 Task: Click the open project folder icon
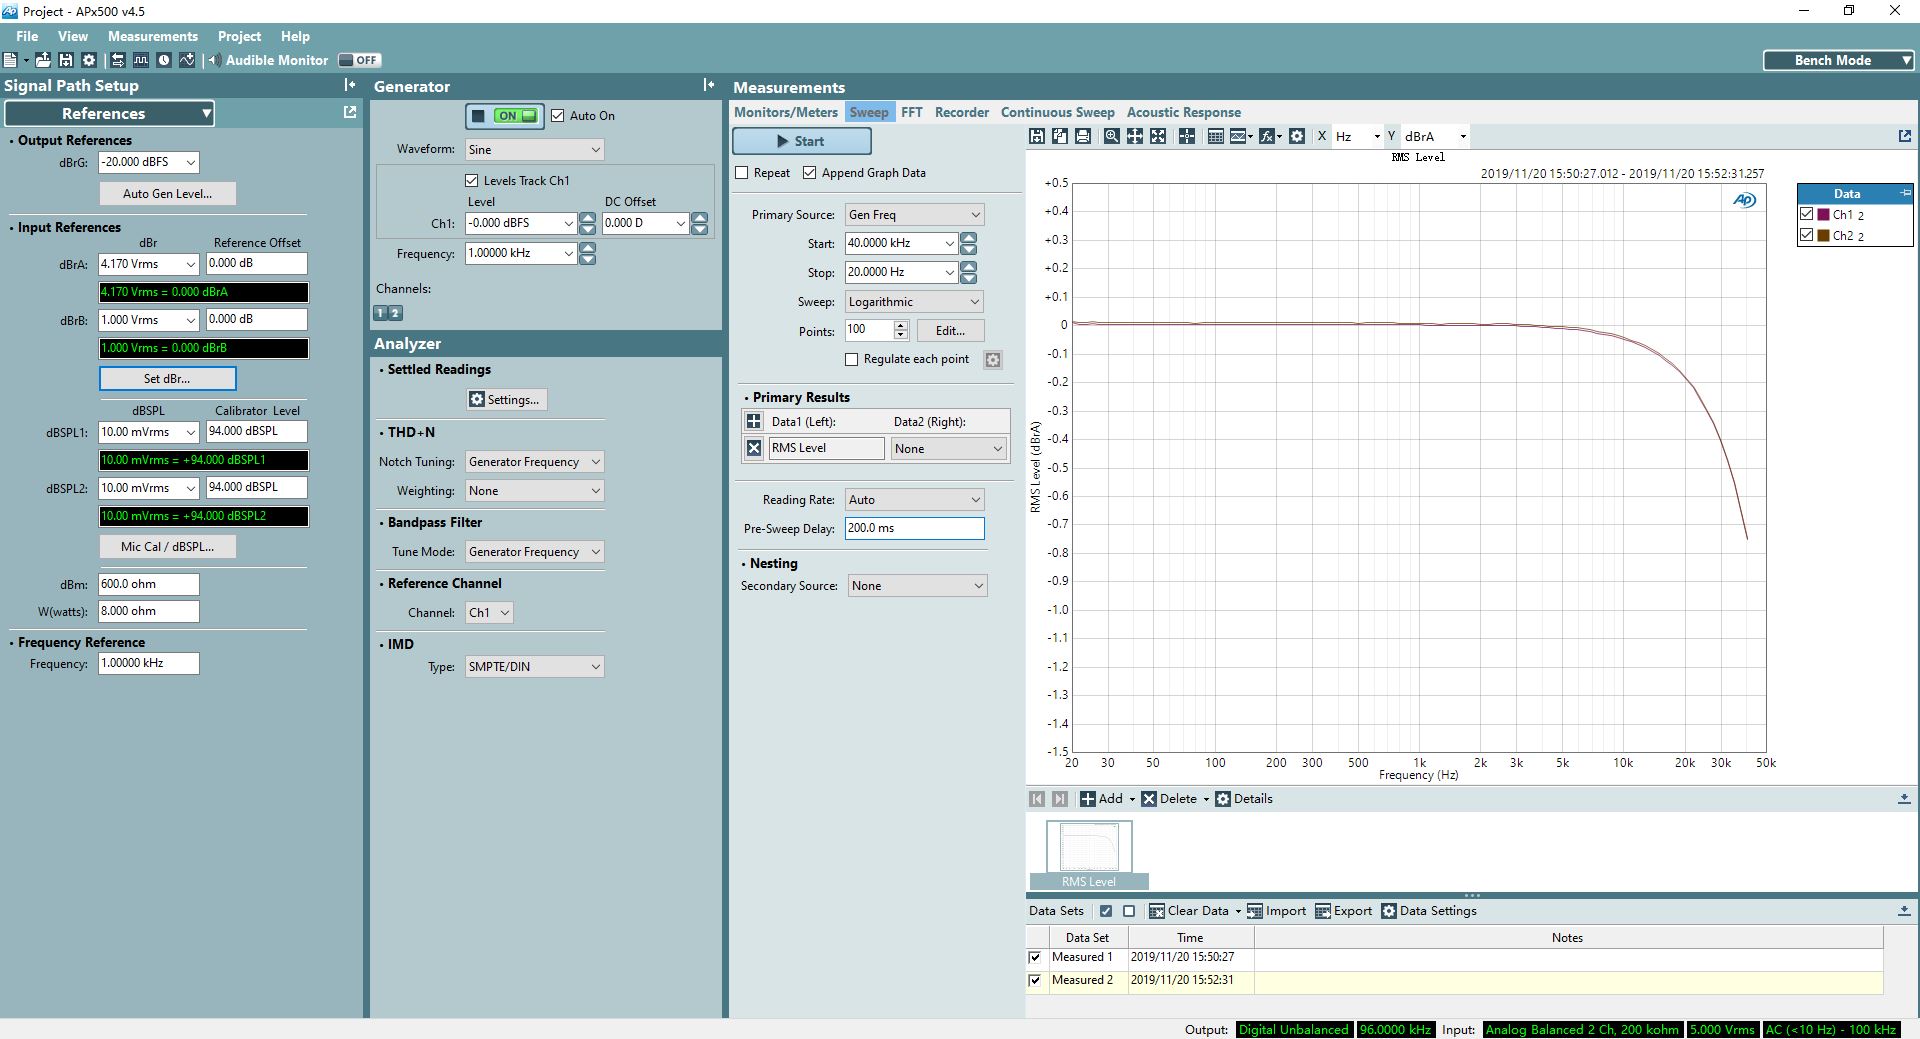click(43, 60)
